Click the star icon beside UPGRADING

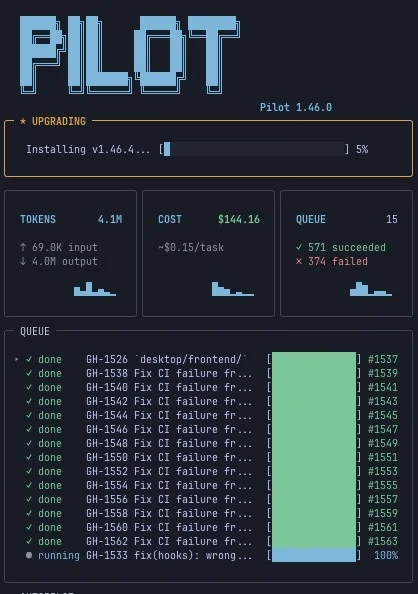23,121
